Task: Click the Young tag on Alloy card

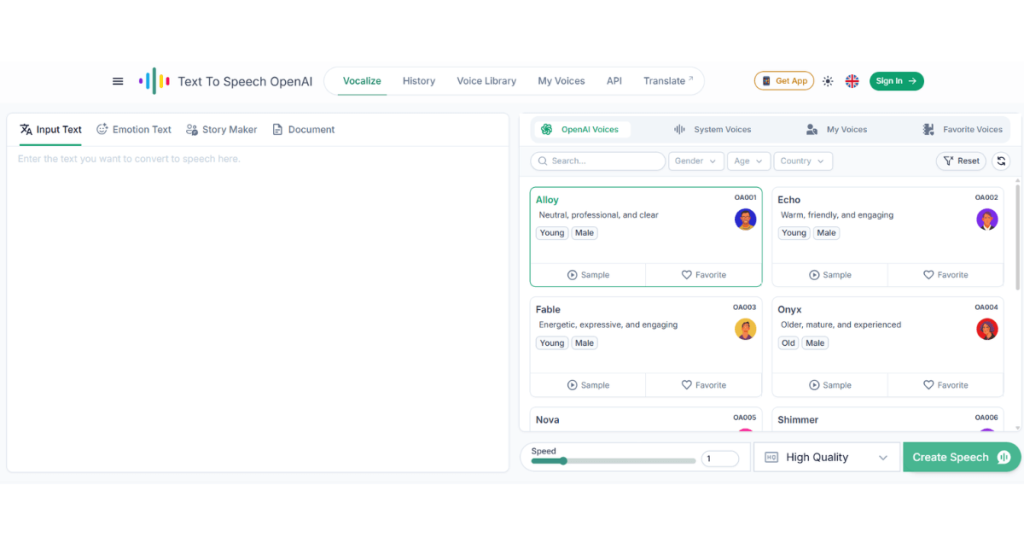Action: (x=552, y=233)
